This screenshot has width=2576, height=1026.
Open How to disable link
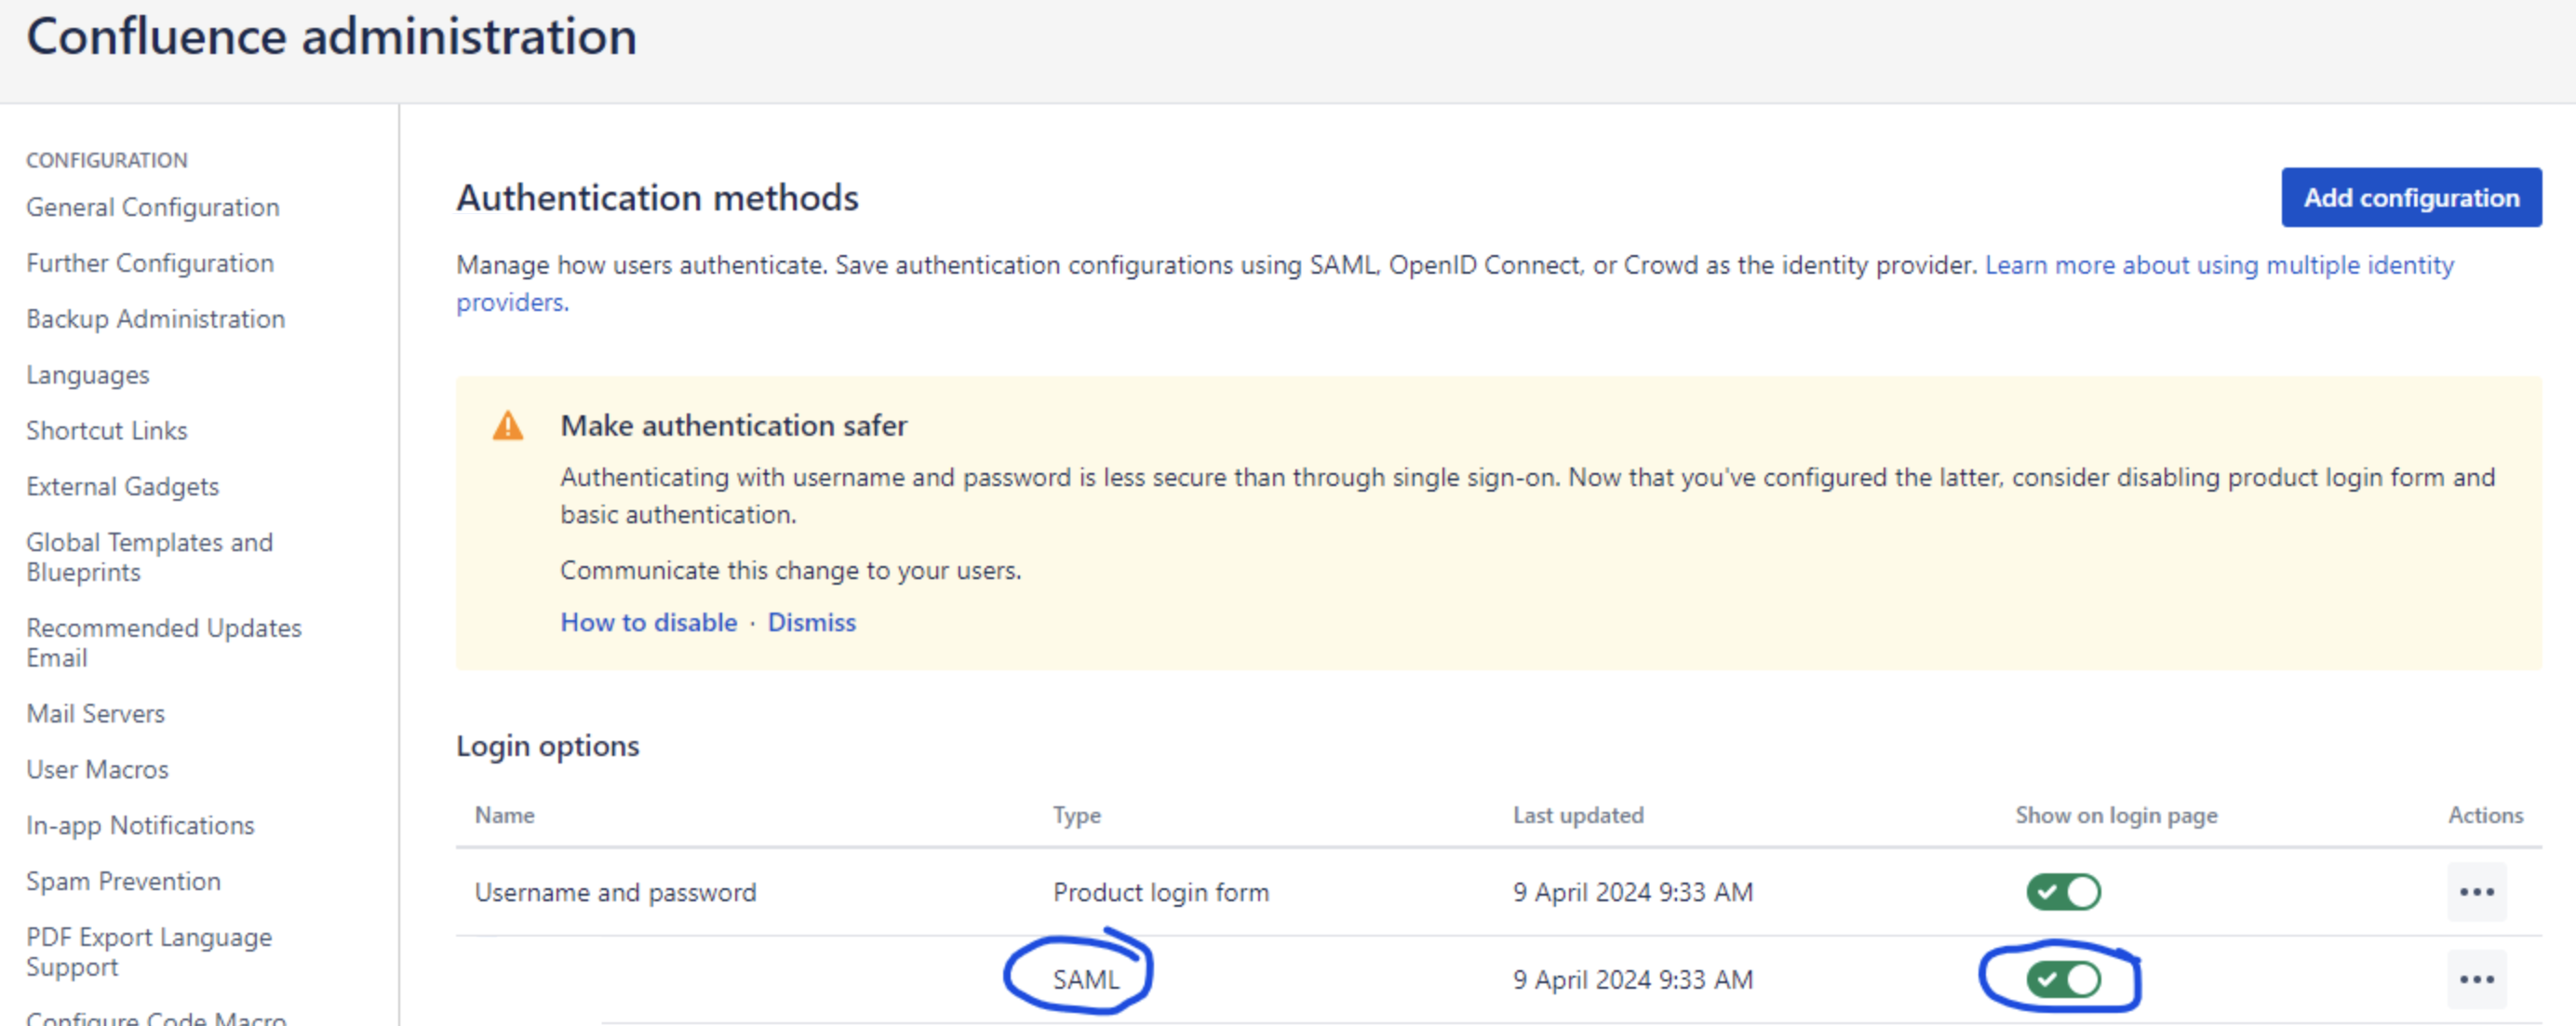point(648,622)
